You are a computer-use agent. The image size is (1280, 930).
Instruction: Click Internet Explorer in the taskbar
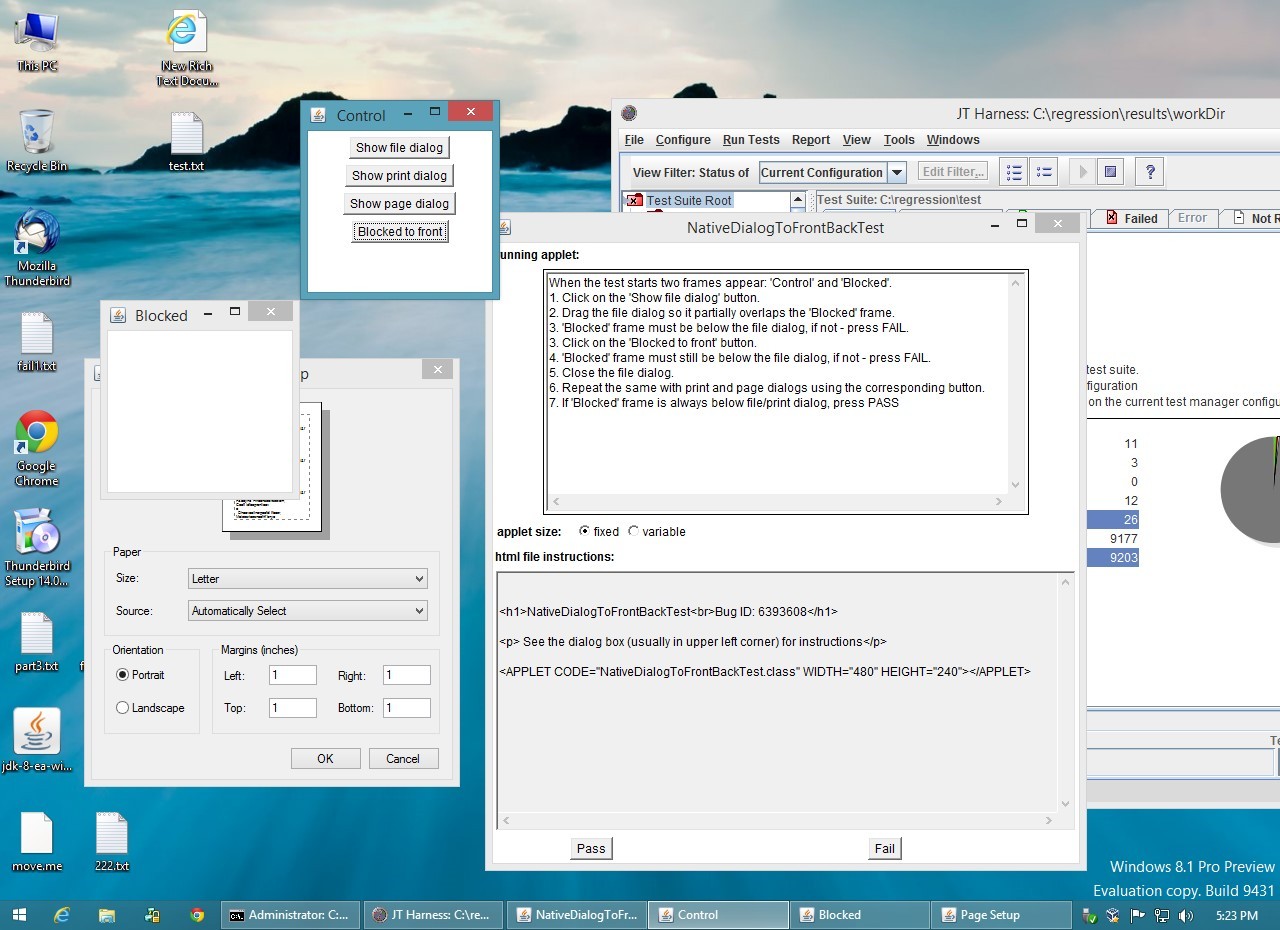point(62,914)
